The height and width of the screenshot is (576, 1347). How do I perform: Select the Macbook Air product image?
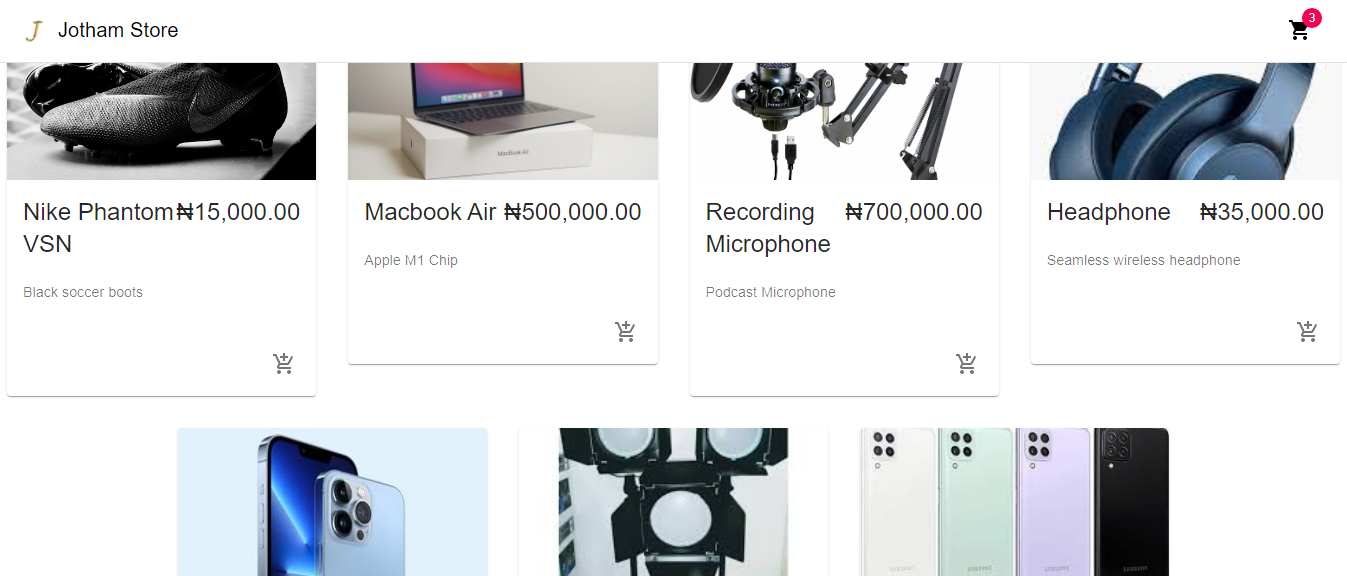pos(503,121)
